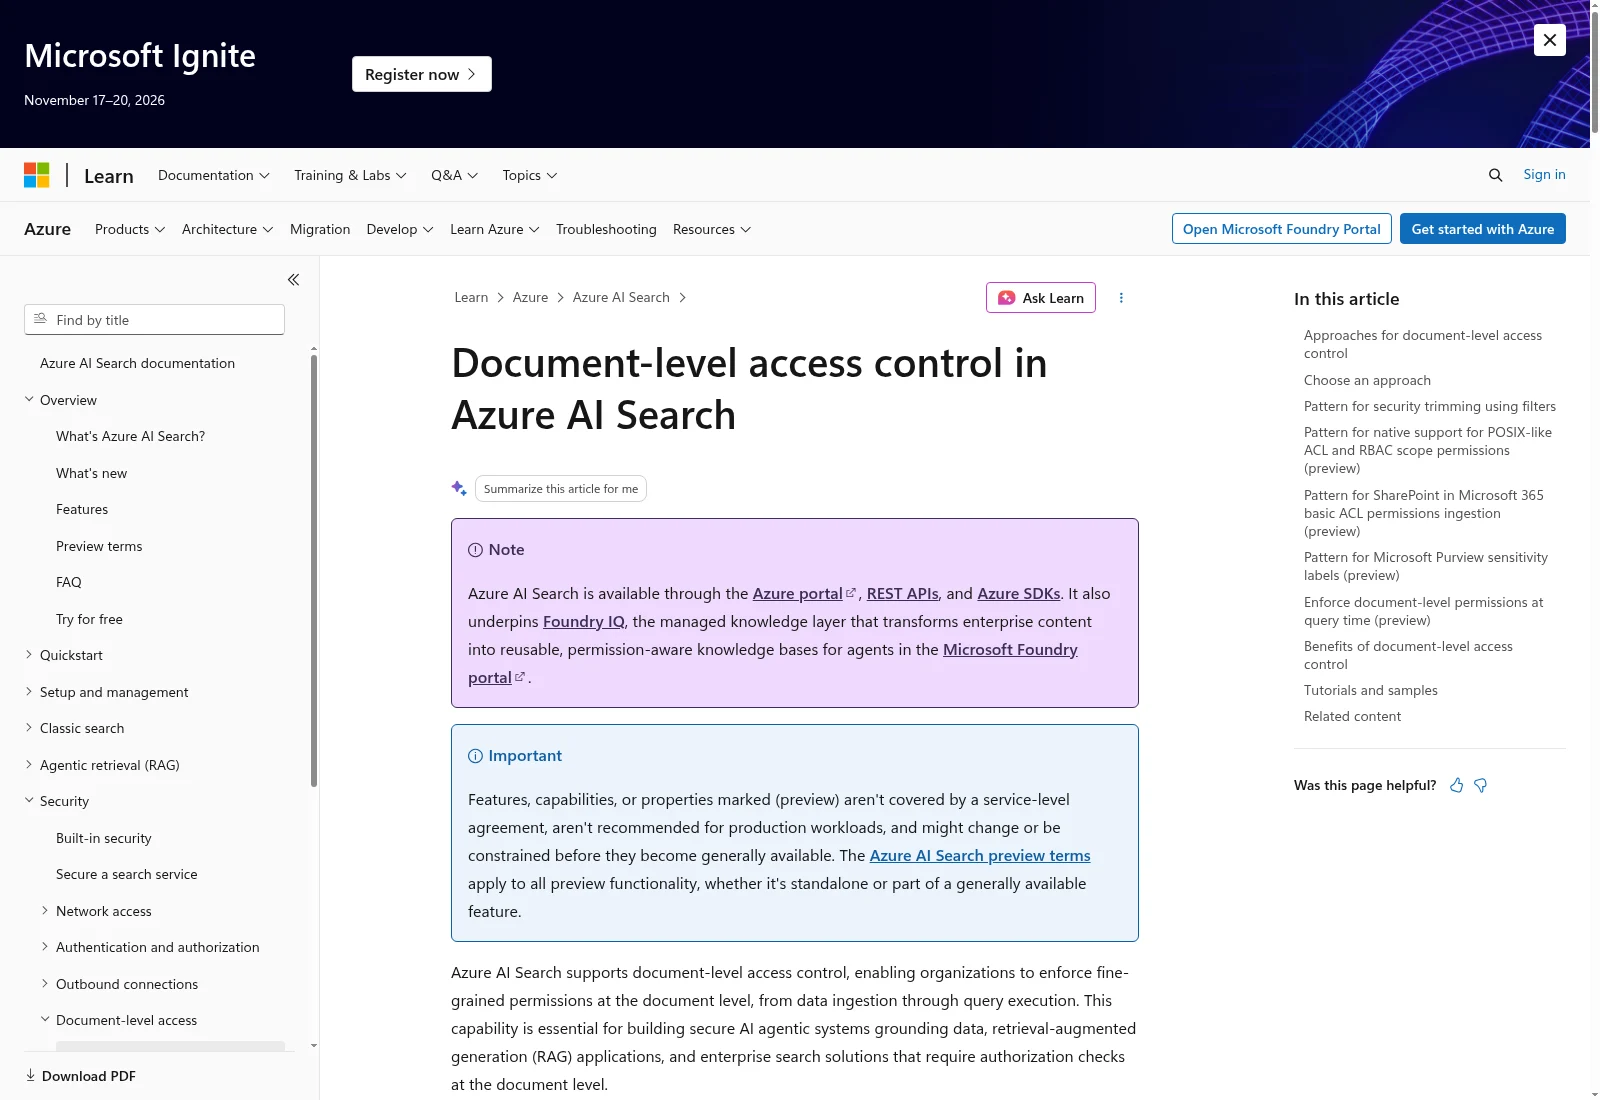Collapse the Security tree section
Screen dimensions: 1600x1100
tap(29, 801)
